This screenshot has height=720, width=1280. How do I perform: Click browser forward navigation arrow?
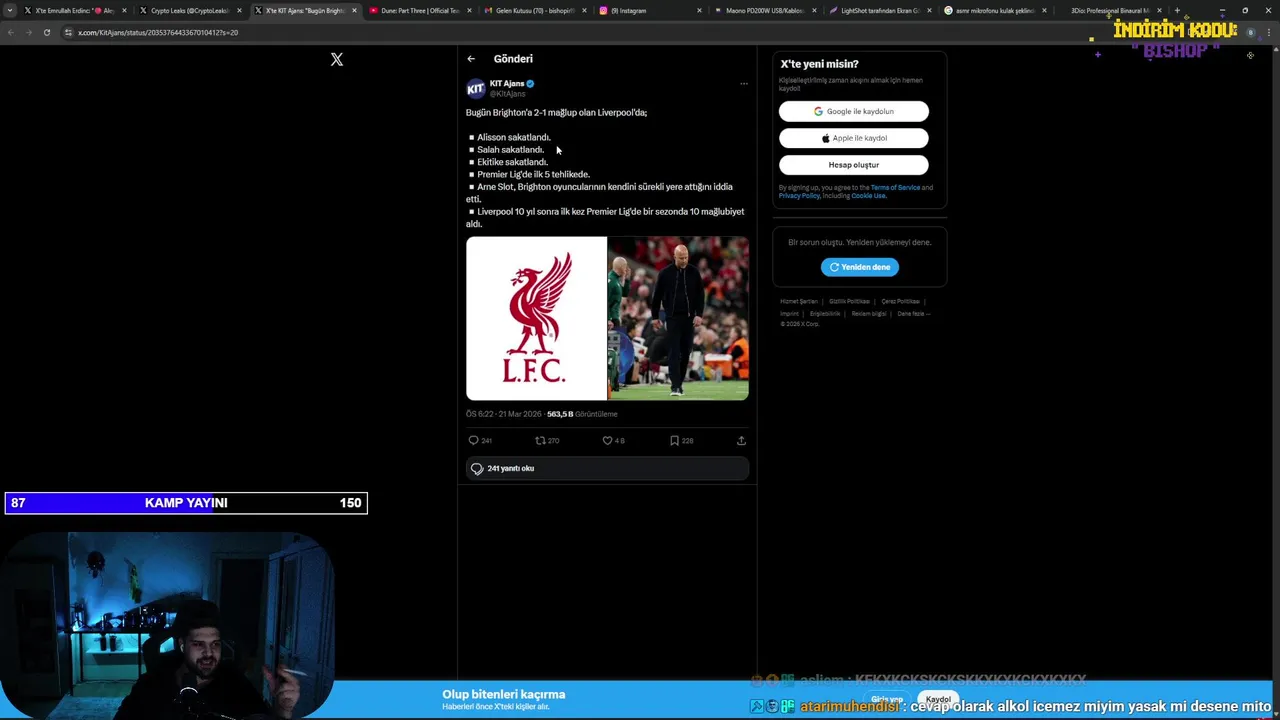pos(28,32)
